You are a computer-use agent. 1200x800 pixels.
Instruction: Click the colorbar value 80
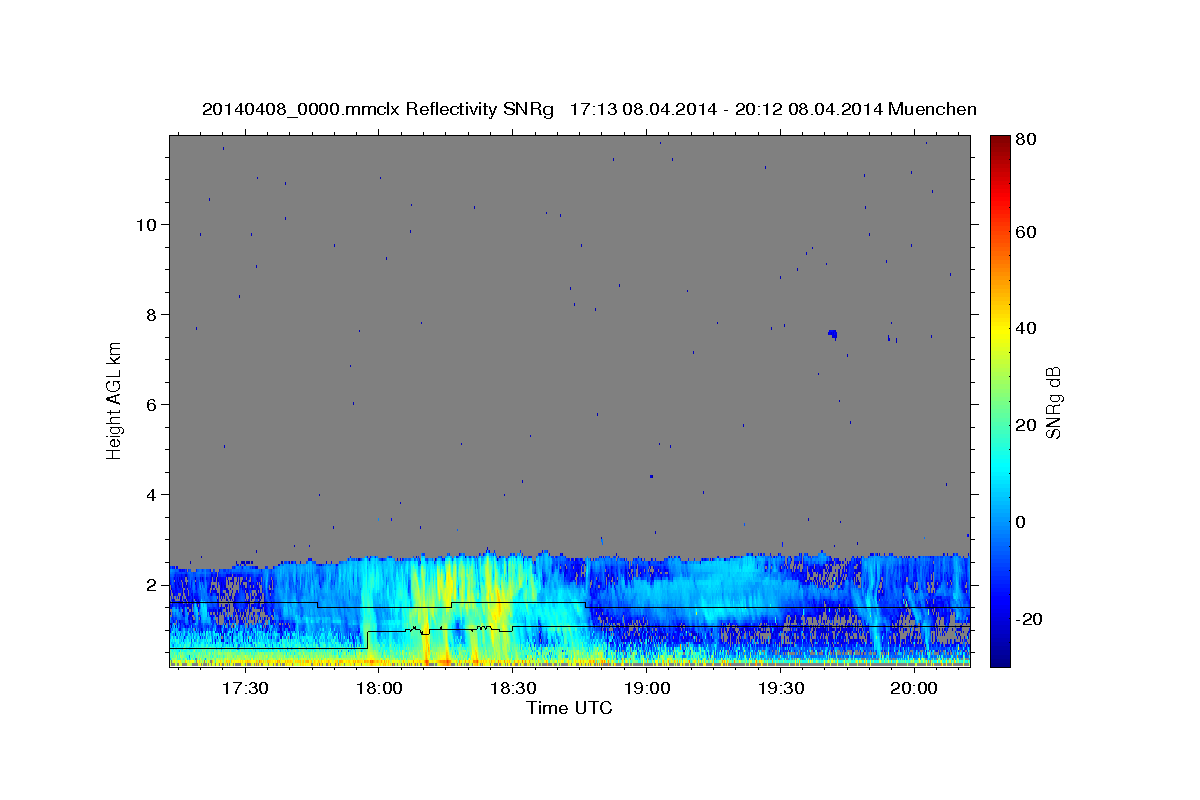pos(1025,140)
